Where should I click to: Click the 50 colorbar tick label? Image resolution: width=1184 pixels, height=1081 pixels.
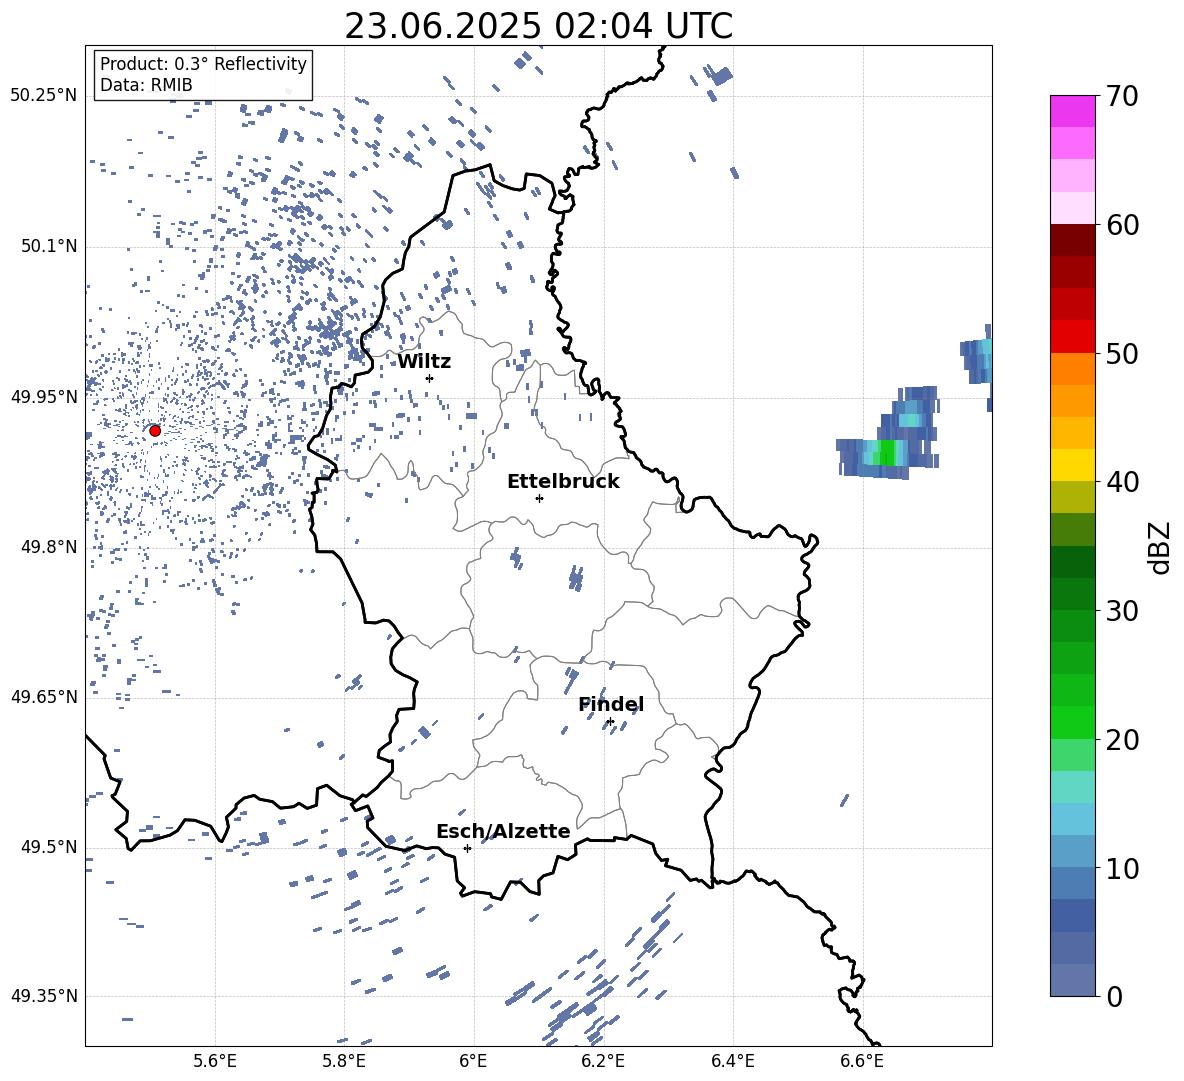(1123, 354)
